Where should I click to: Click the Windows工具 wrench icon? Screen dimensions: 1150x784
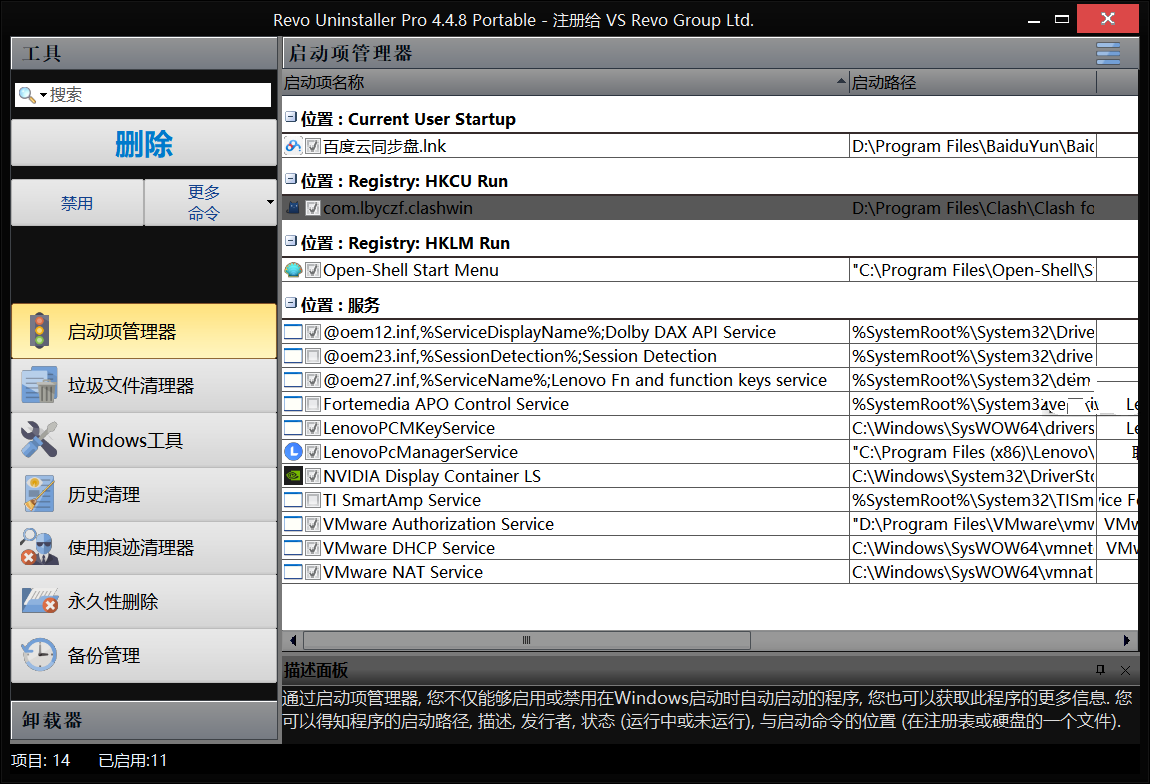(x=39, y=440)
